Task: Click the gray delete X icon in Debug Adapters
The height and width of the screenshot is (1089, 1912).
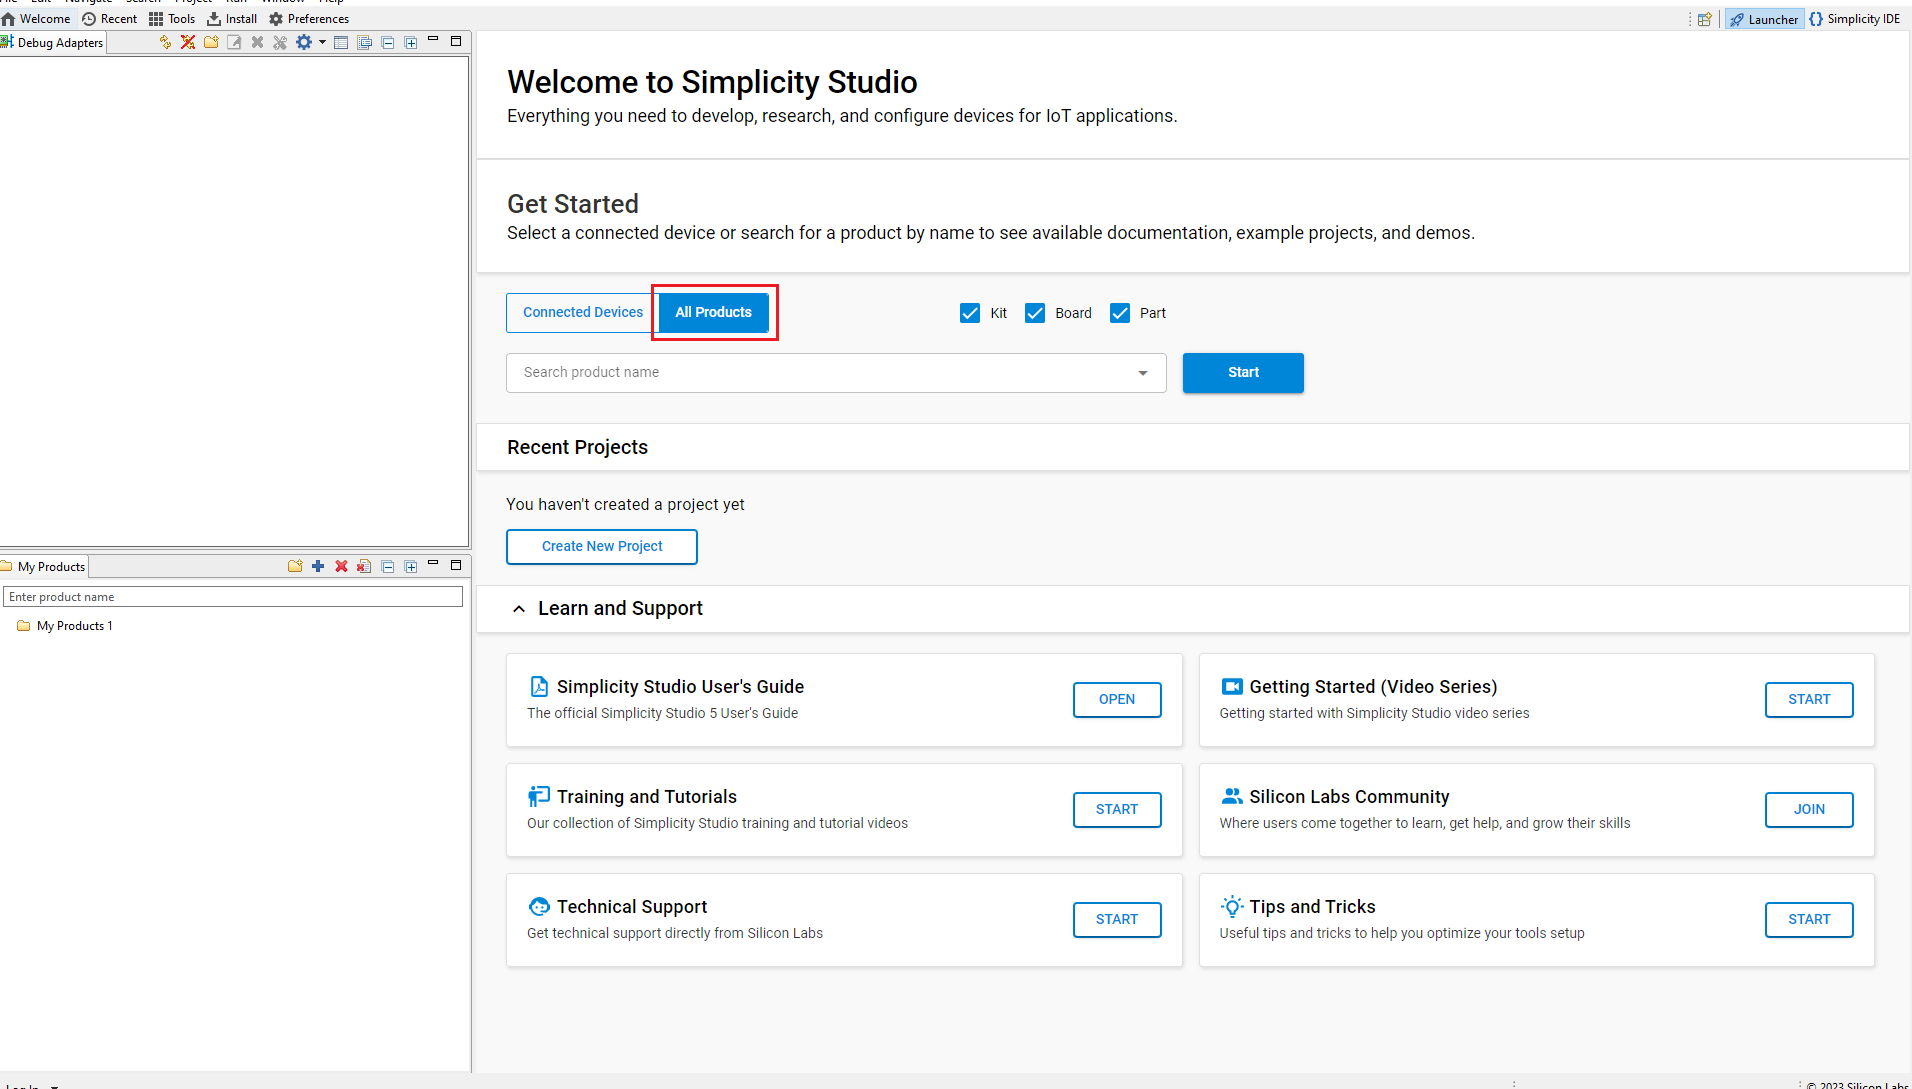Action: (257, 42)
